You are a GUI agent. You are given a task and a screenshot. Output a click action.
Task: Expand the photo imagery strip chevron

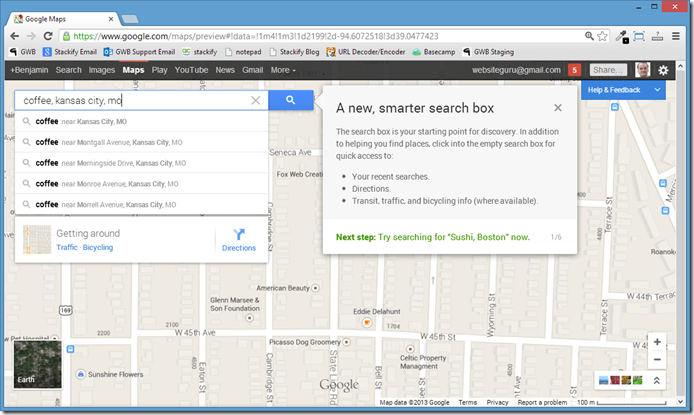click(x=657, y=380)
